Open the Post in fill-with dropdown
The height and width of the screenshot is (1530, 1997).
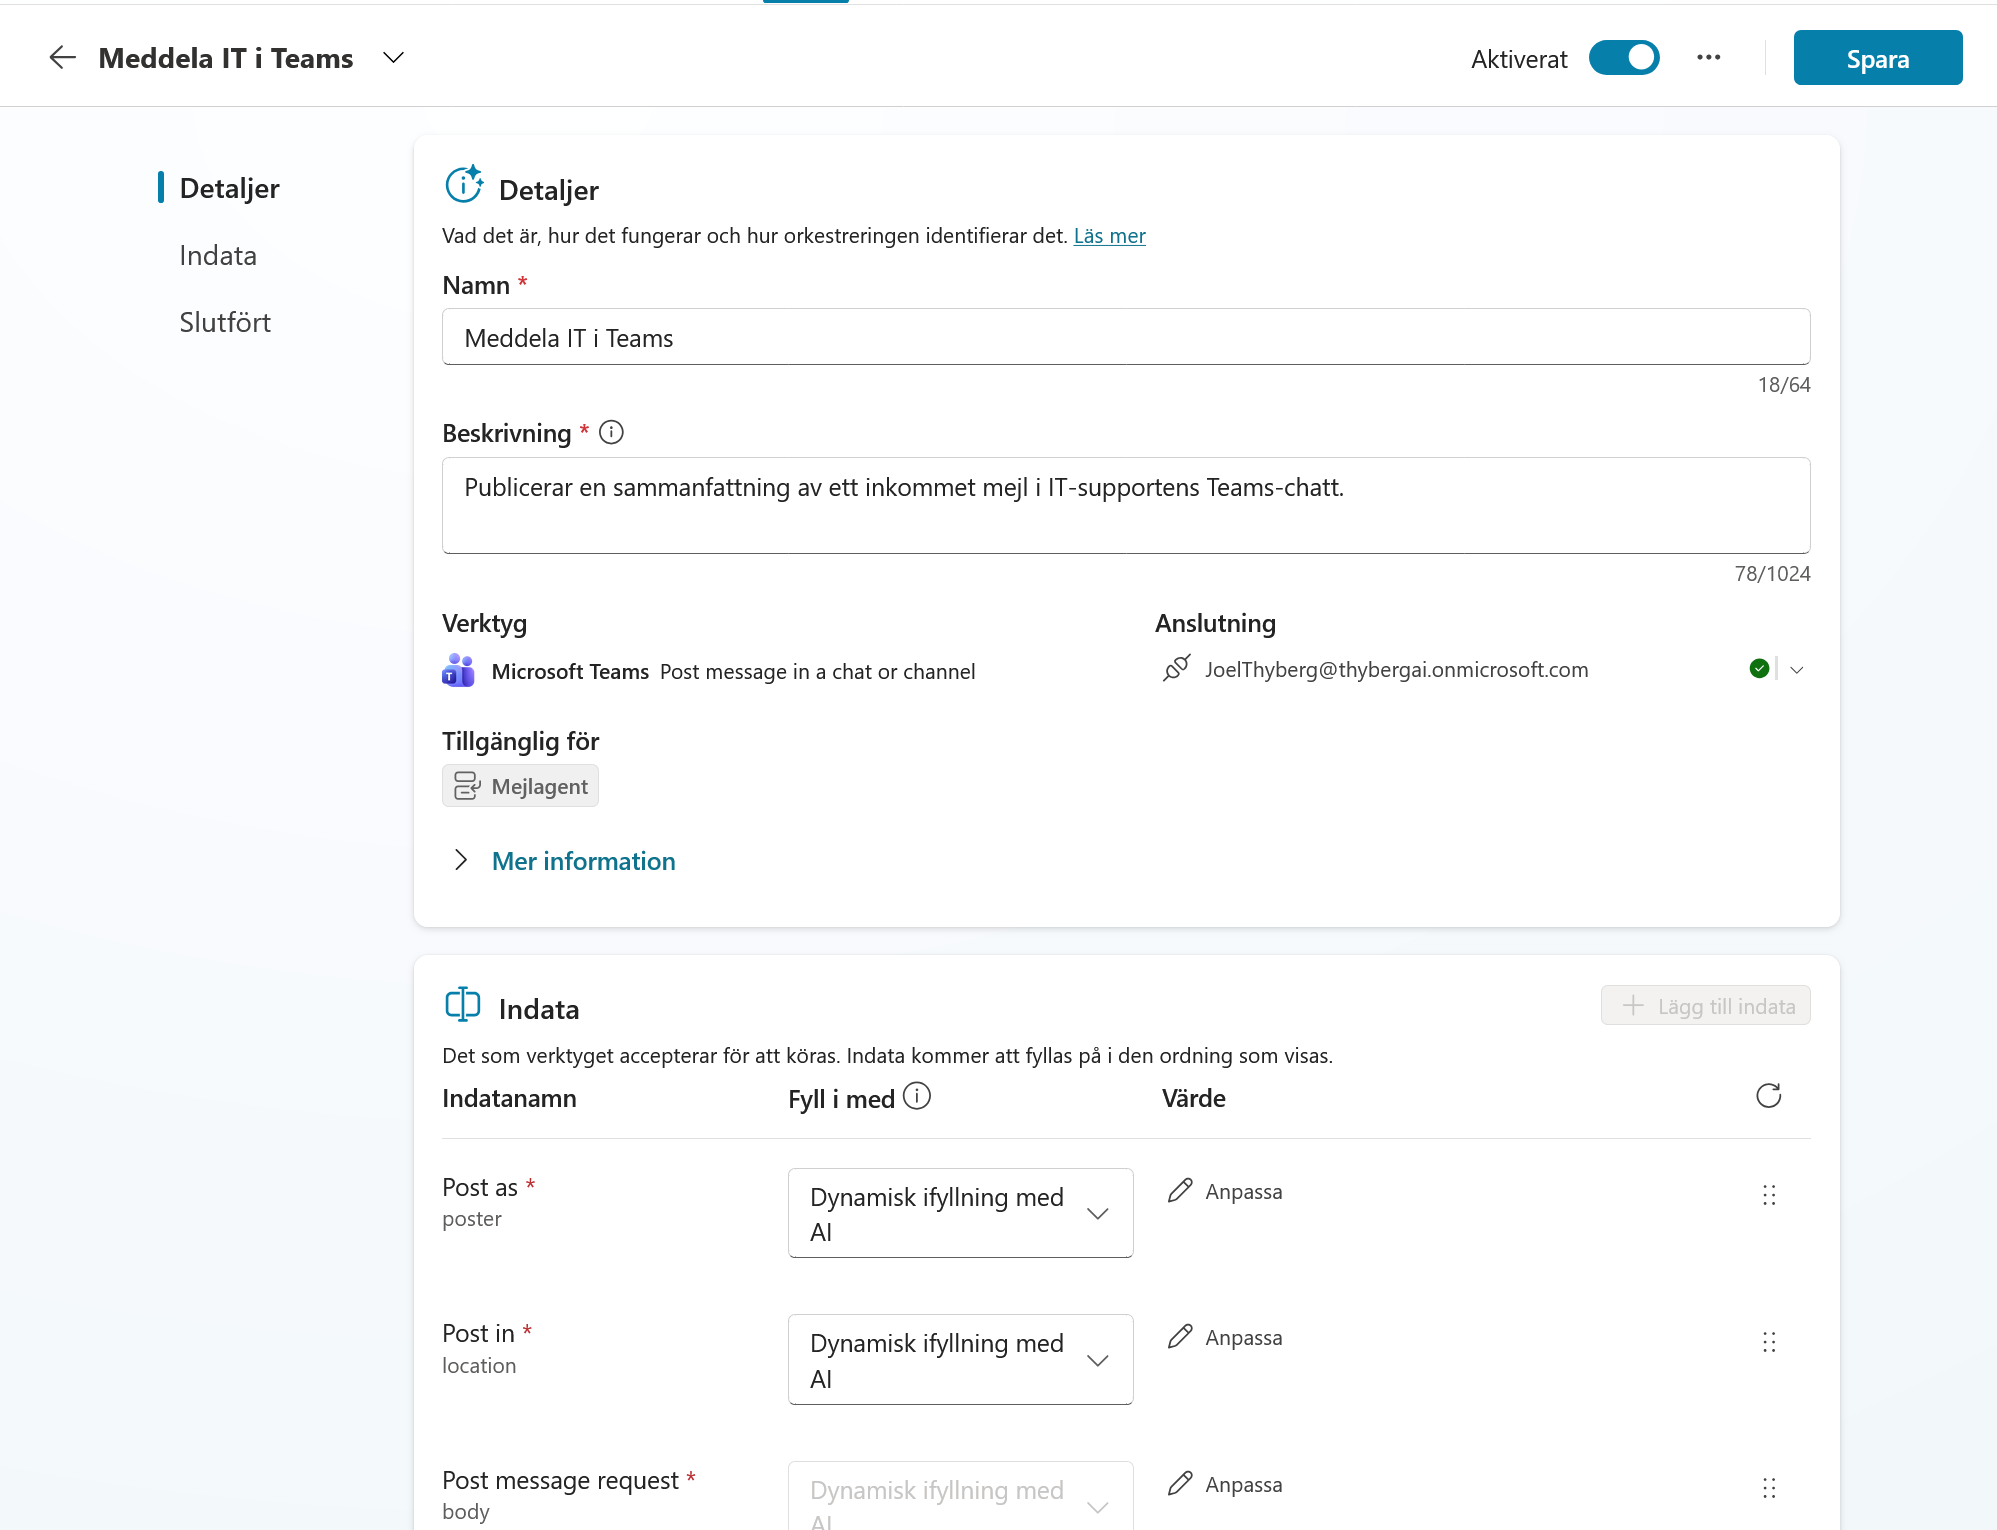pos(960,1359)
